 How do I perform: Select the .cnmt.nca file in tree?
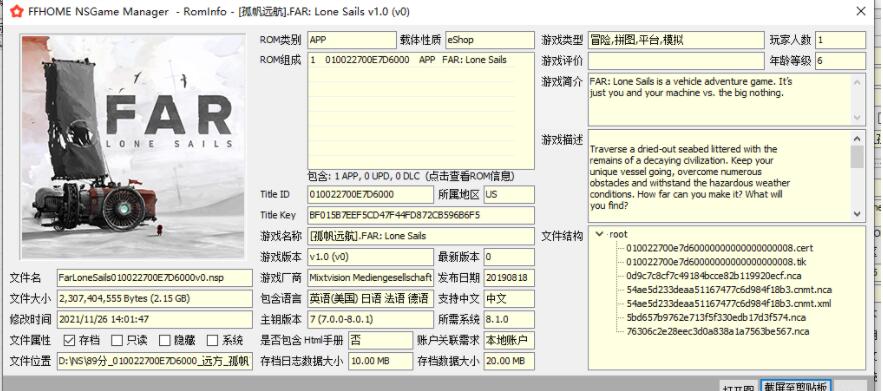(729, 290)
